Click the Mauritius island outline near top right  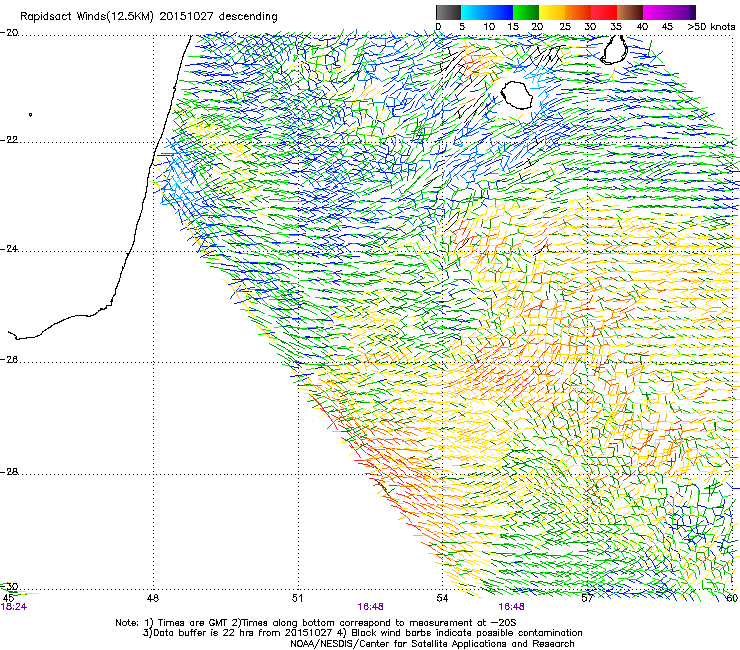click(614, 50)
